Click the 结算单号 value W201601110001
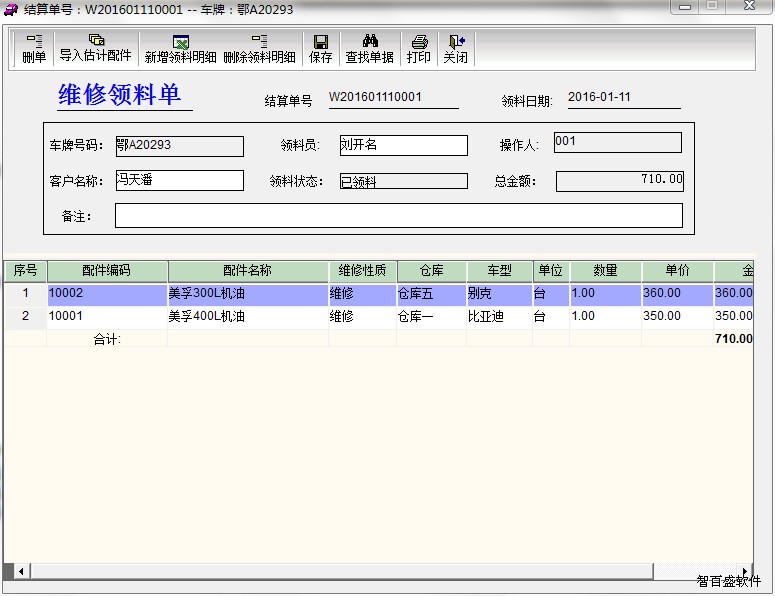775x596 pixels. click(x=375, y=97)
